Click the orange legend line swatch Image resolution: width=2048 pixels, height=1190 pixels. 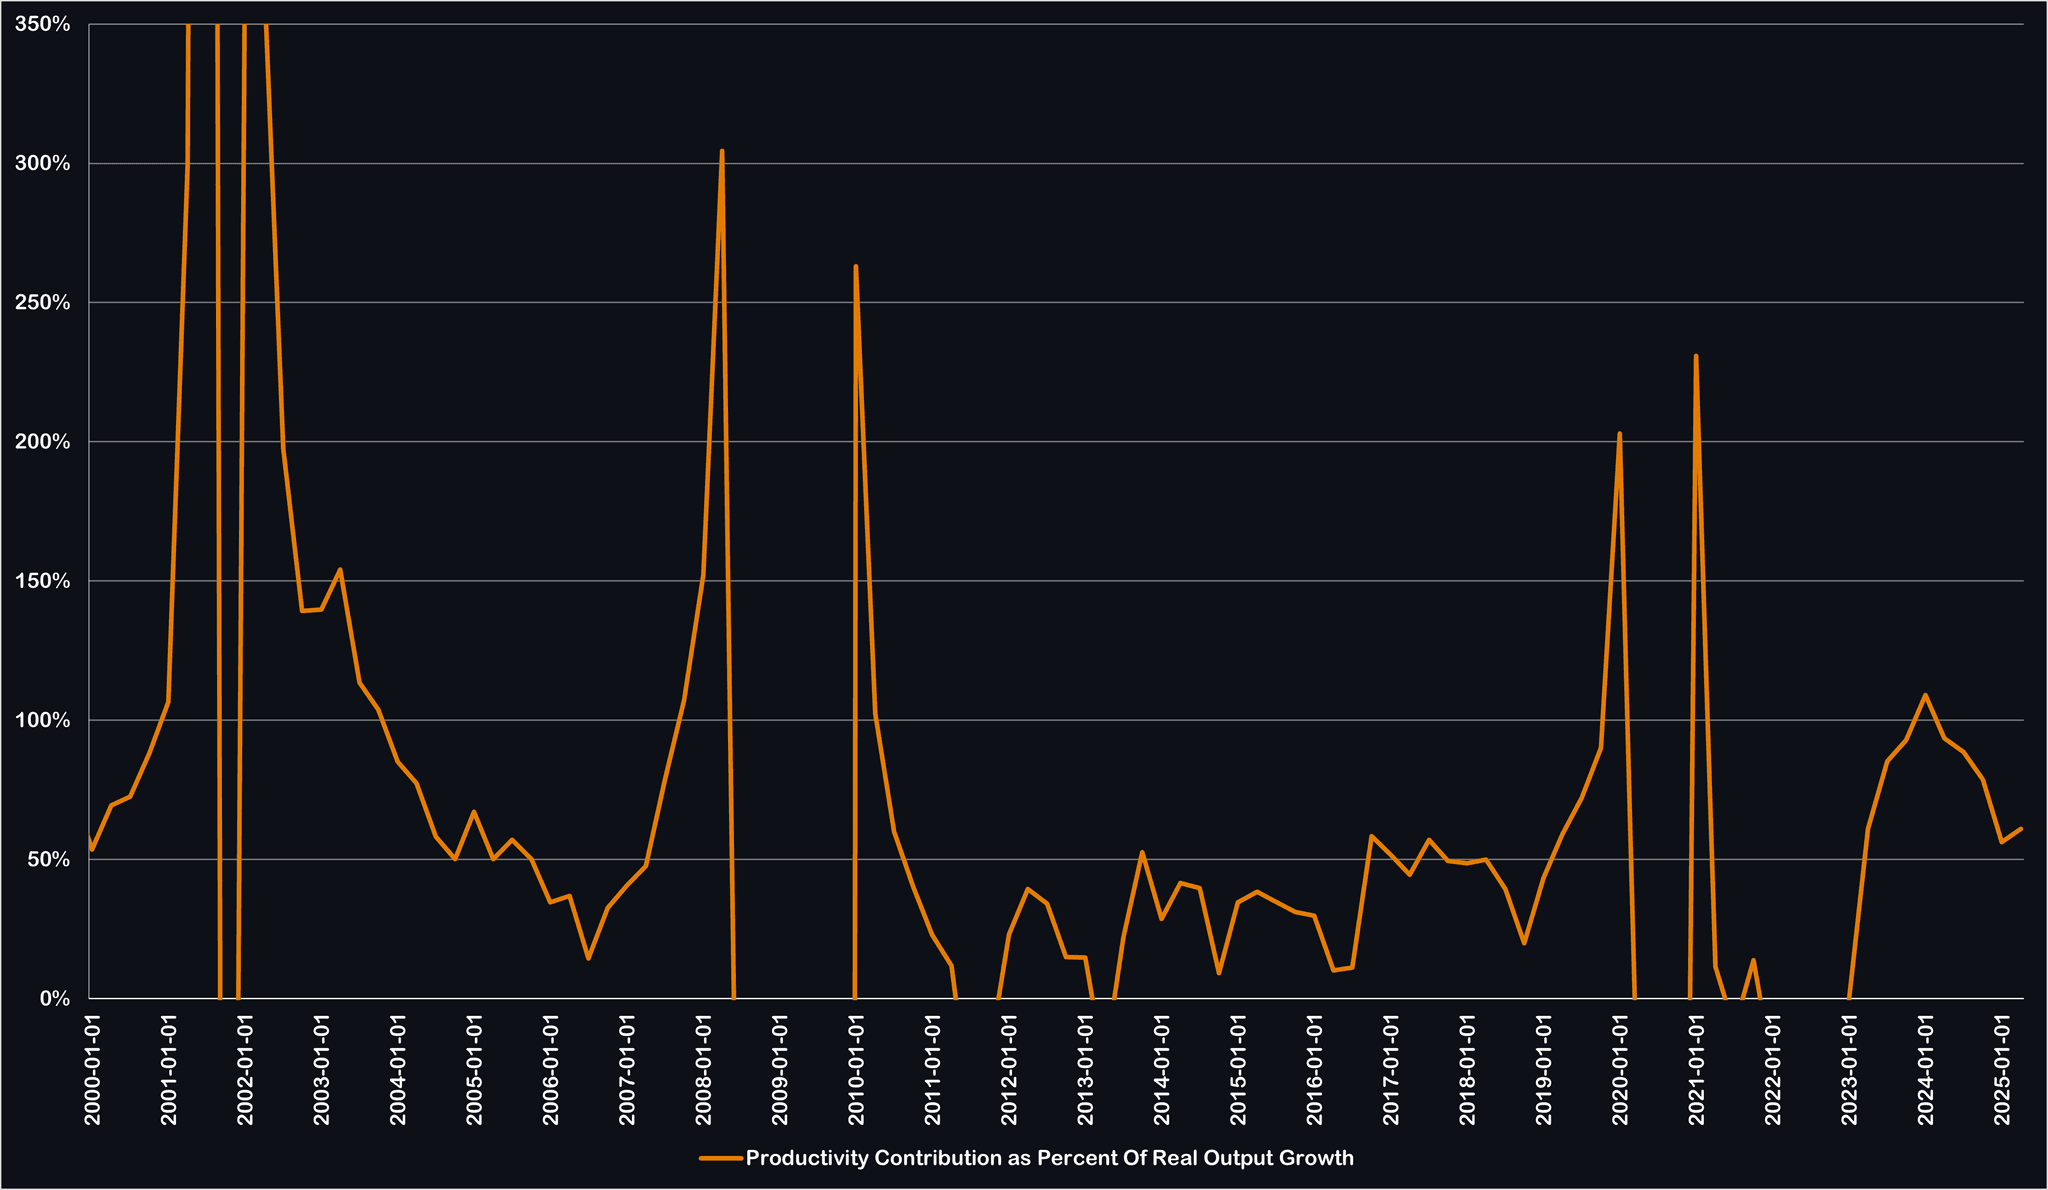click(x=720, y=1158)
